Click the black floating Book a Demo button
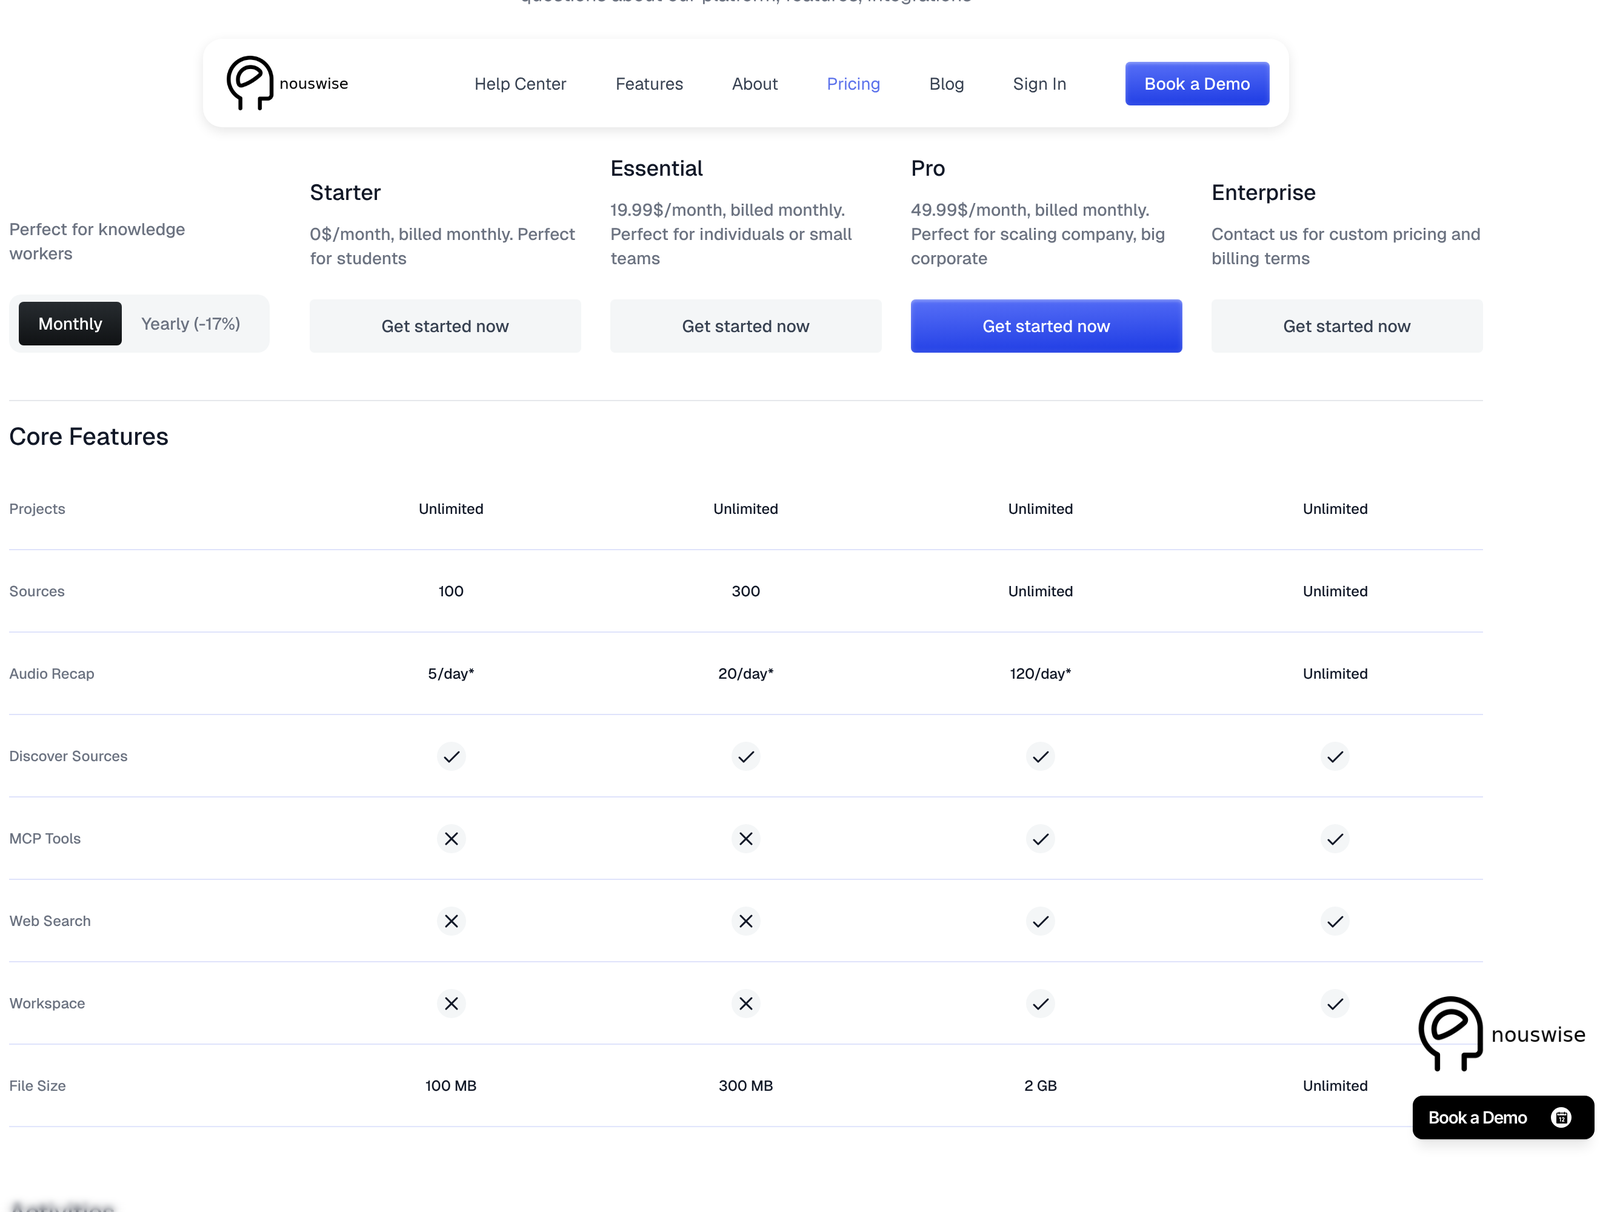 1503,1118
